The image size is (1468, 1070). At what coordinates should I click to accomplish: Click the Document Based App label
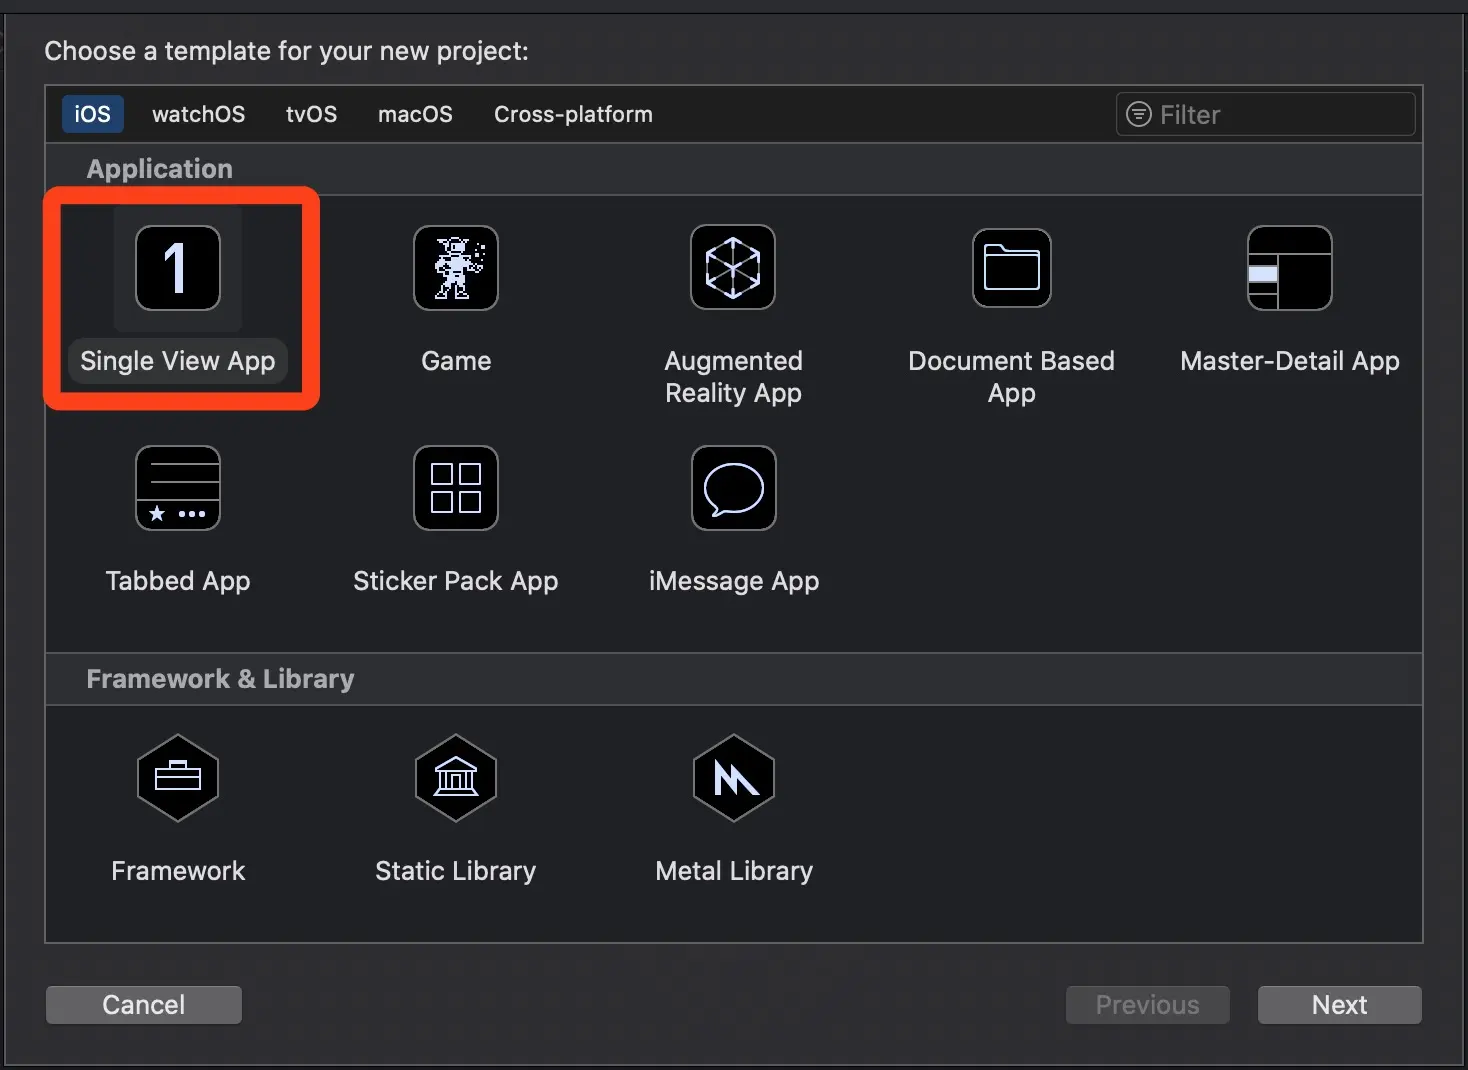click(x=1011, y=377)
